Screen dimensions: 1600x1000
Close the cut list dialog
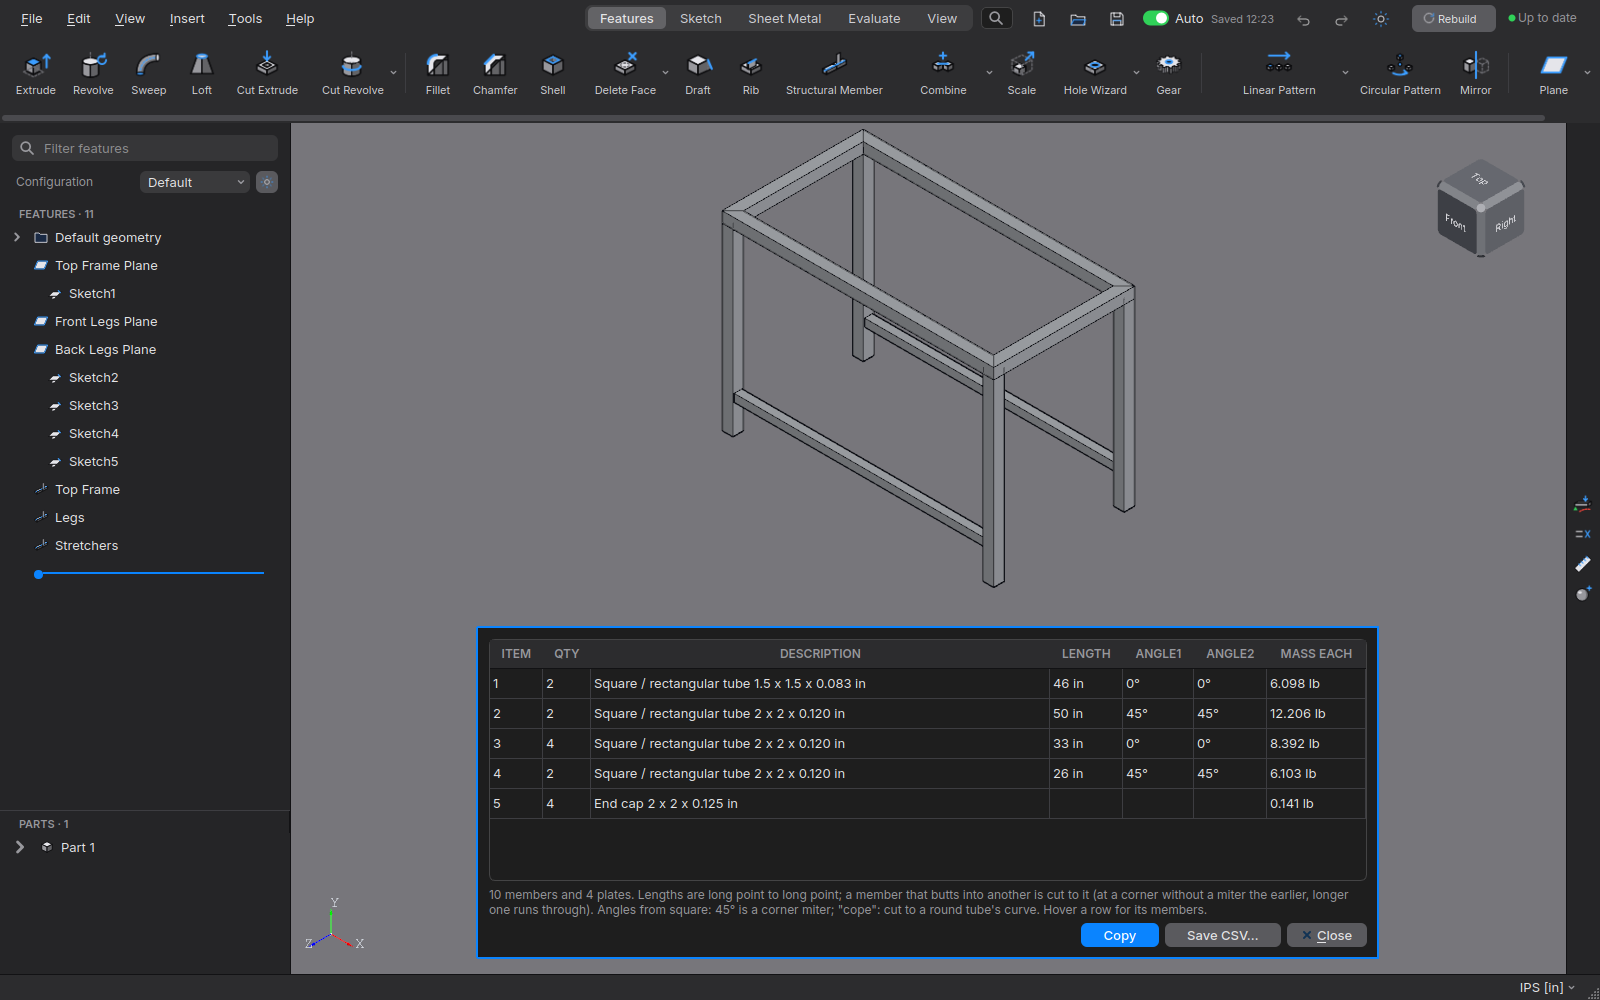(1327, 935)
